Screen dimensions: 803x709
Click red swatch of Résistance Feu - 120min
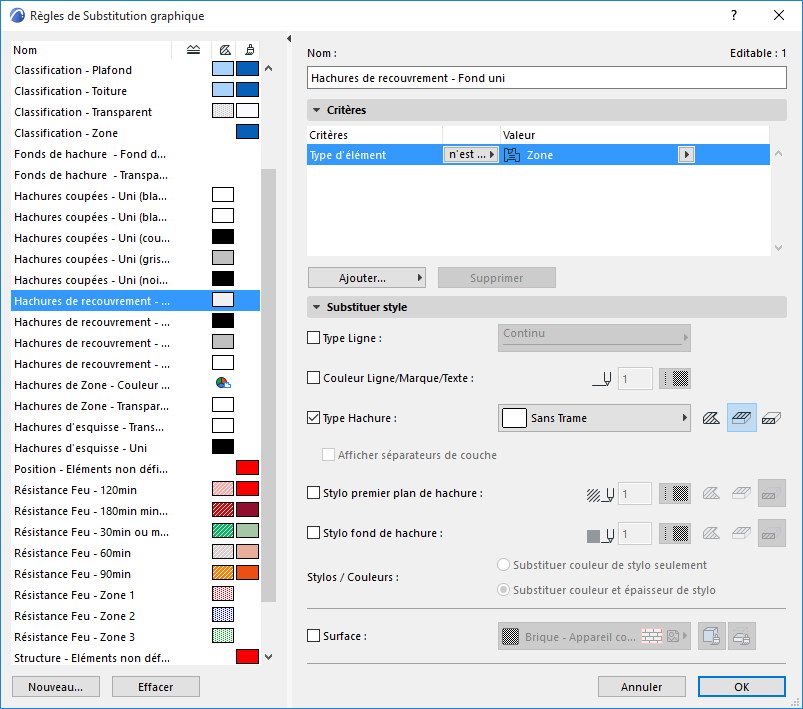pos(247,489)
